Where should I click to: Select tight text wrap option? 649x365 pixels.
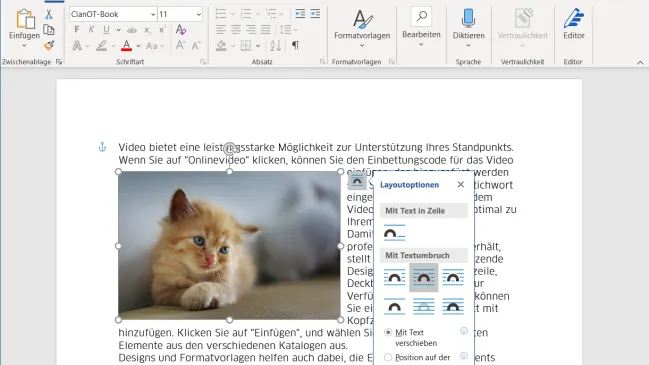pyautogui.click(x=424, y=277)
